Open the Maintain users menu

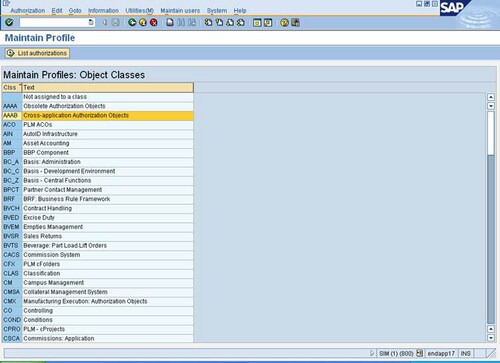pyautogui.click(x=180, y=11)
